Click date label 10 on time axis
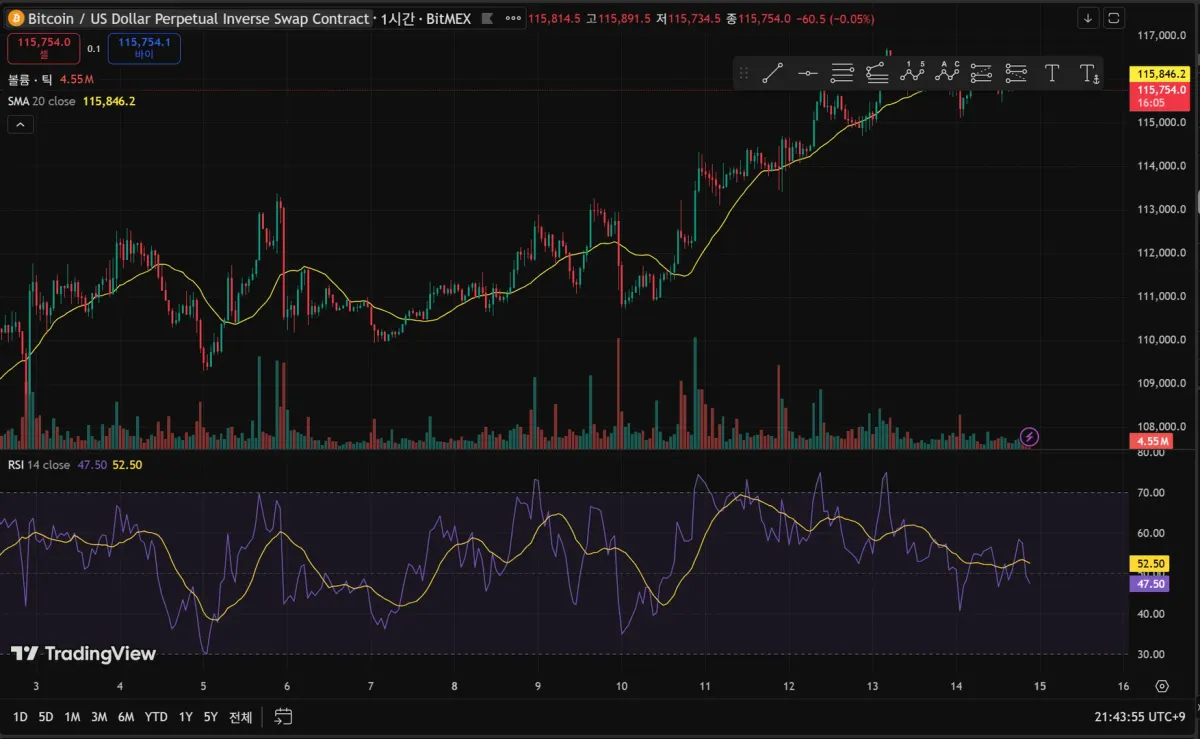The image size is (1200, 739). tap(621, 686)
